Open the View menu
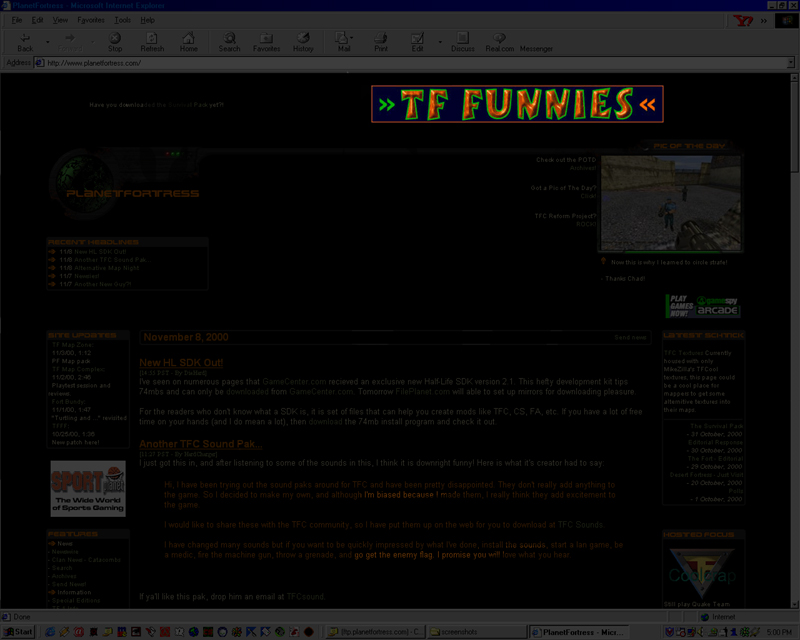This screenshot has width=800, height=640. (x=60, y=20)
